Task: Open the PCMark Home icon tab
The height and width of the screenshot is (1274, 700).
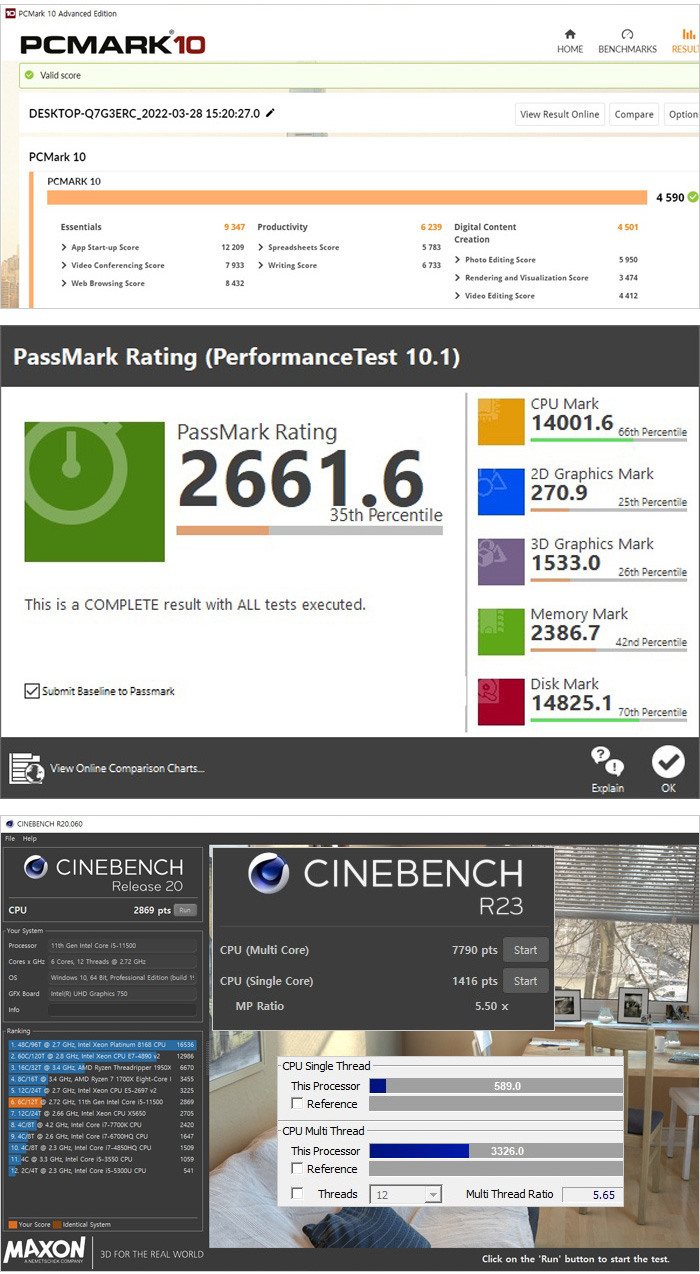Action: click(570, 34)
